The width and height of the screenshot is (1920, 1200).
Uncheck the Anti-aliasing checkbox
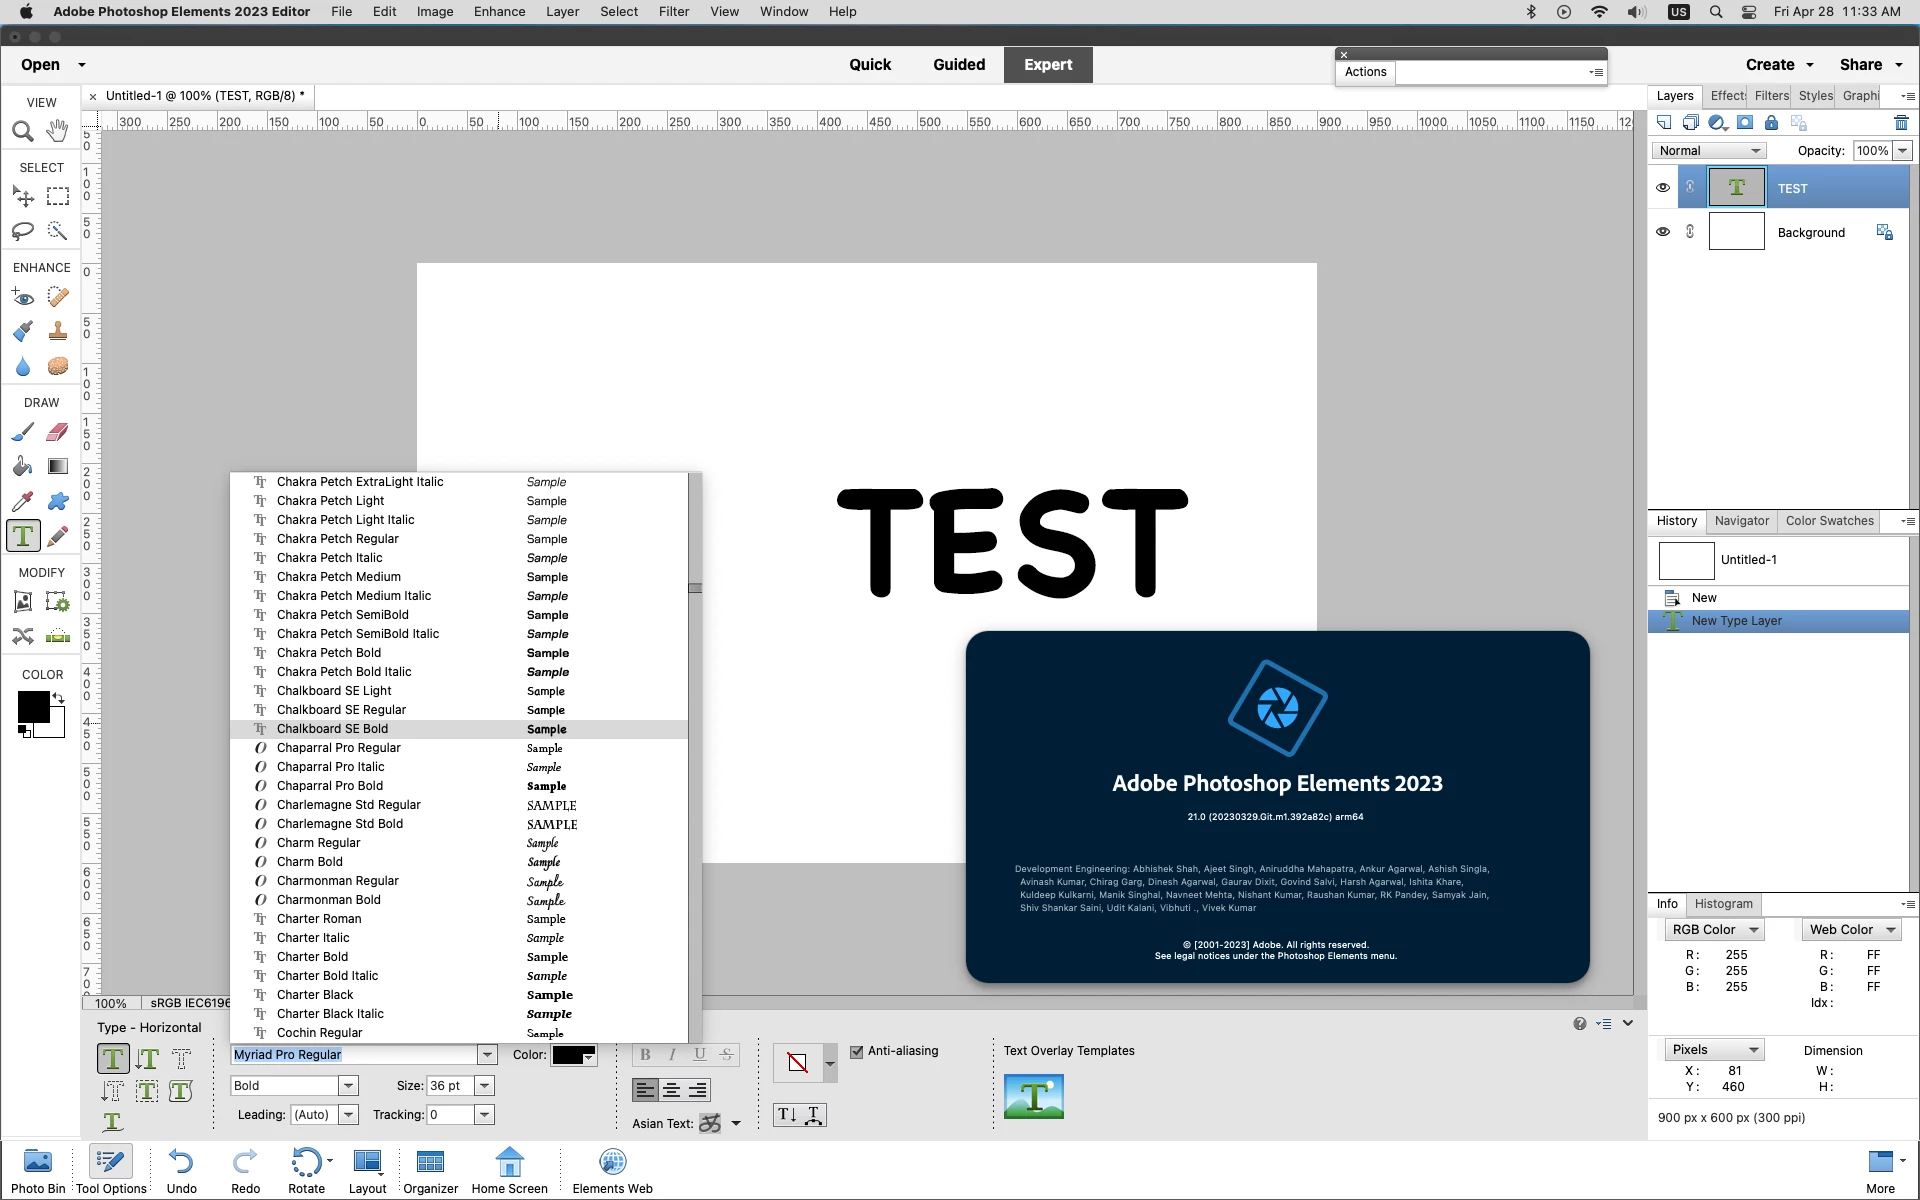pyautogui.click(x=857, y=1051)
